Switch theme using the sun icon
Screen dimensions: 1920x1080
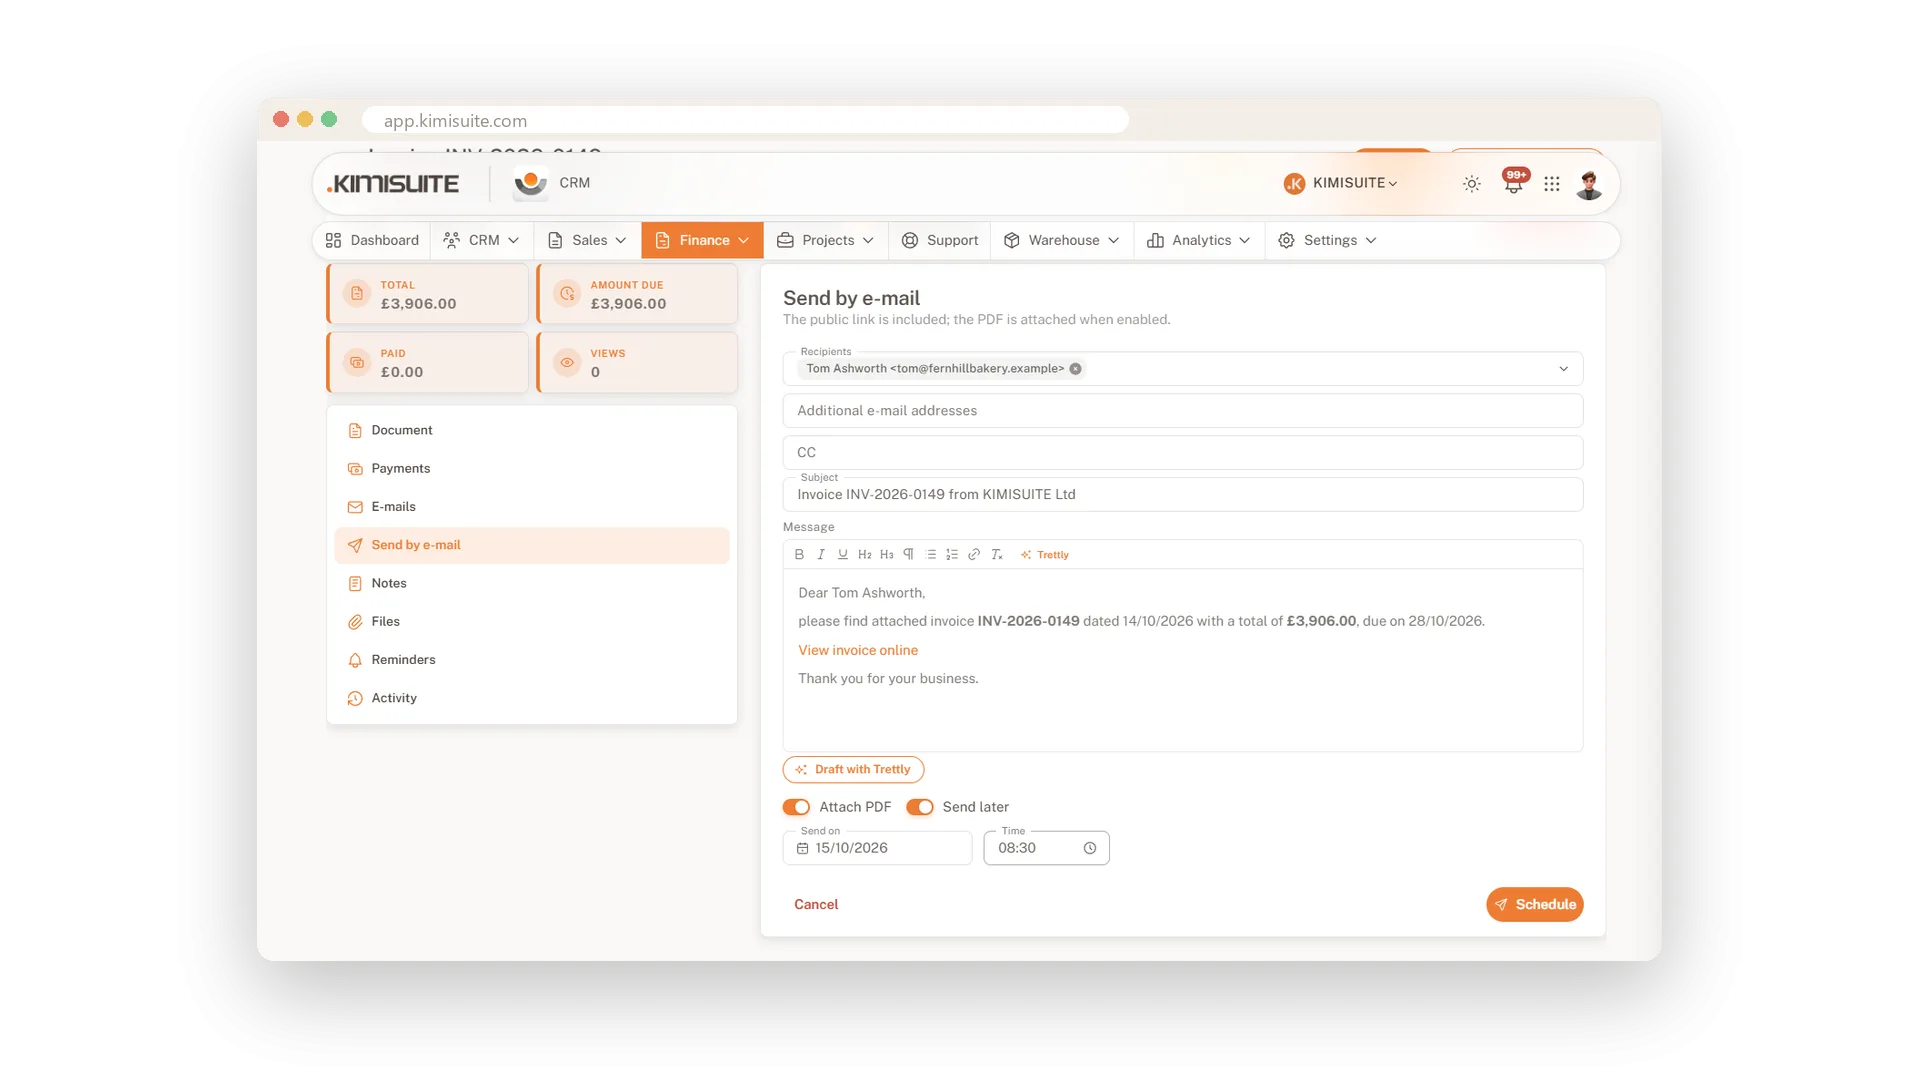point(1472,184)
